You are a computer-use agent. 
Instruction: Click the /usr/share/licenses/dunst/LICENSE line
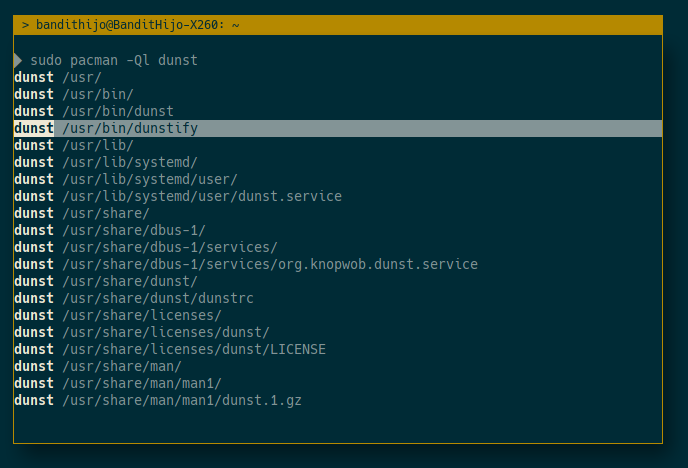193,349
